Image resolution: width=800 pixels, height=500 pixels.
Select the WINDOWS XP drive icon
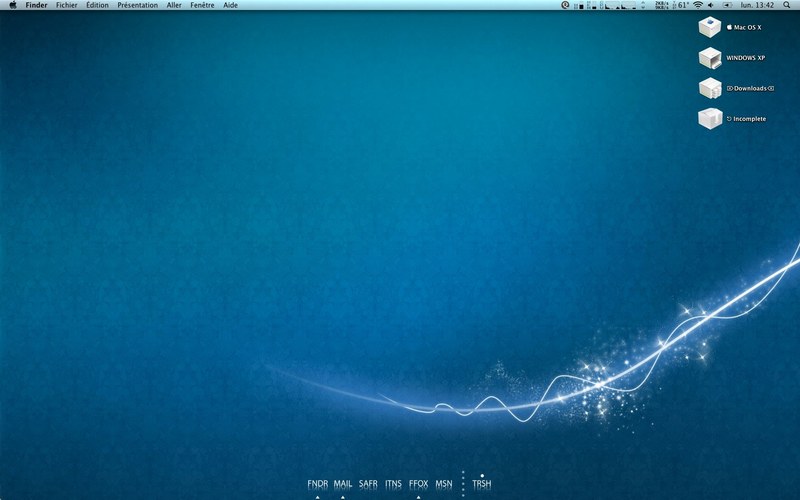pyautogui.click(x=710, y=58)
